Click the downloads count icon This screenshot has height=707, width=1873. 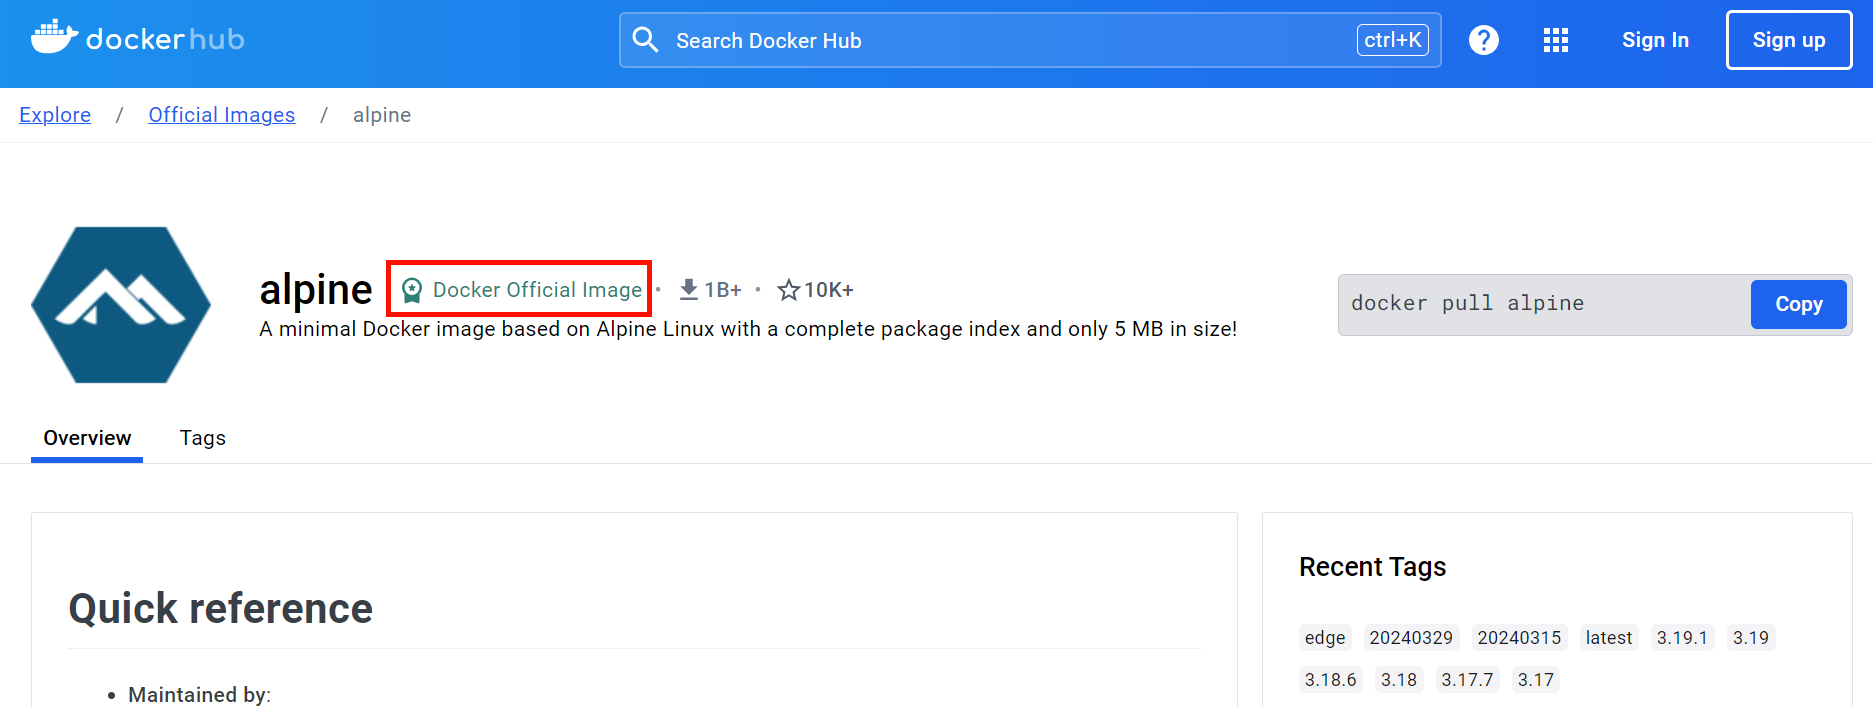688,290
